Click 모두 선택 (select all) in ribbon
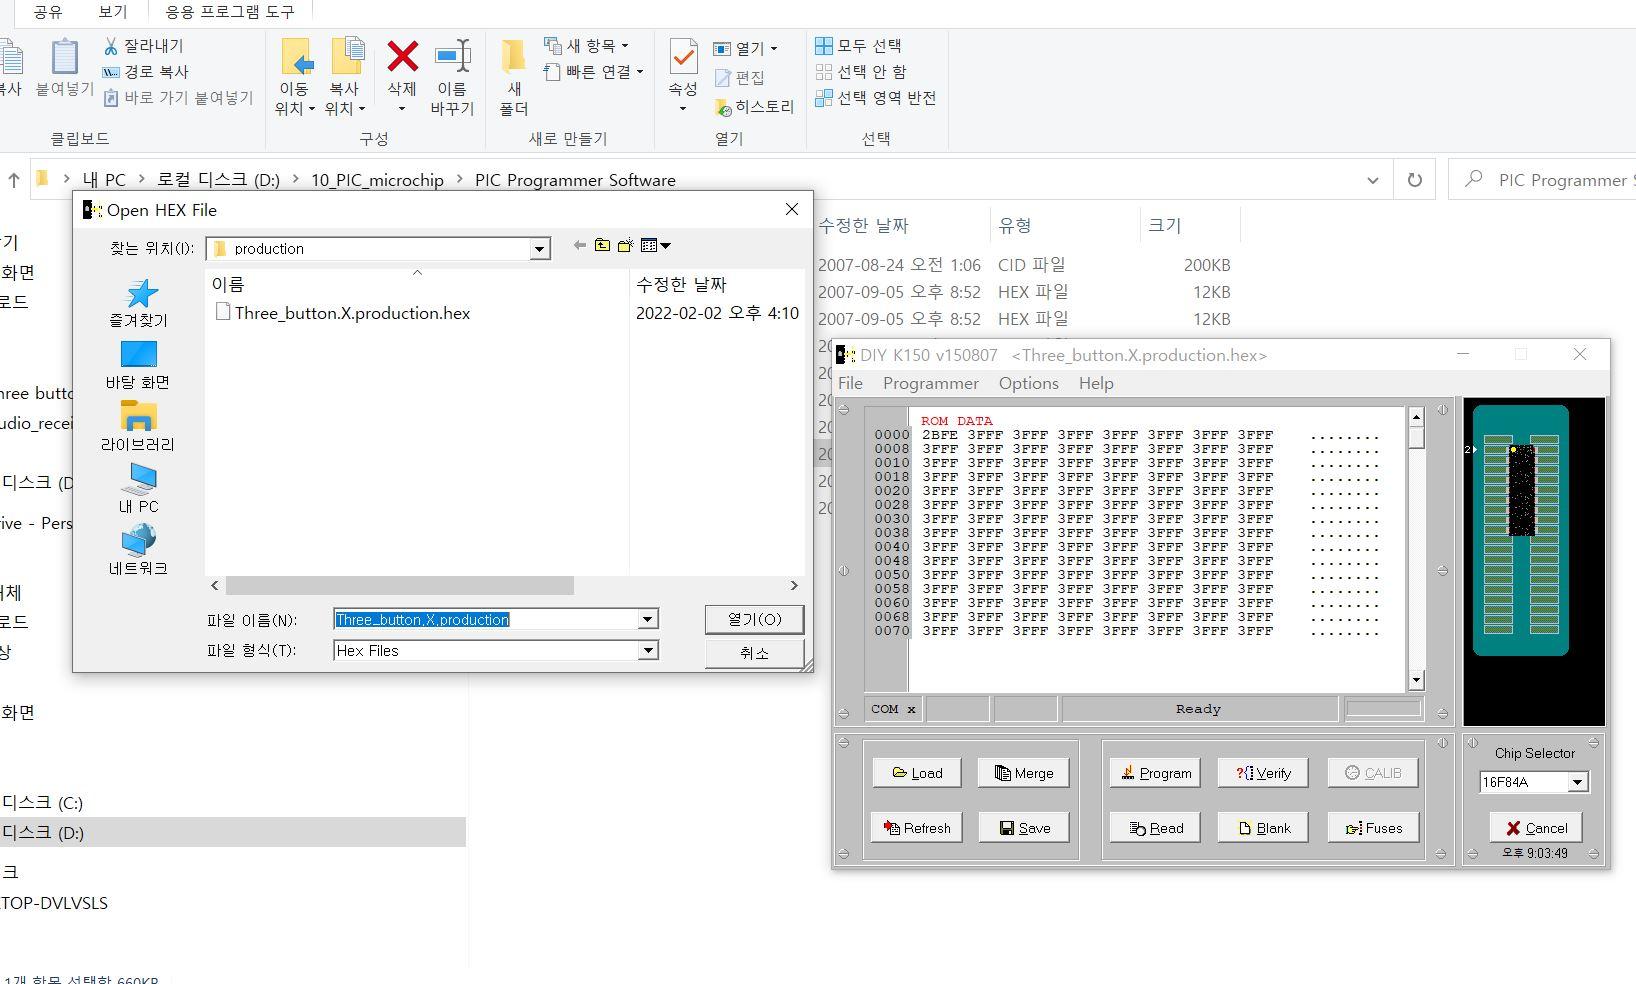The image size is (1636, 984). click(859, 46)
